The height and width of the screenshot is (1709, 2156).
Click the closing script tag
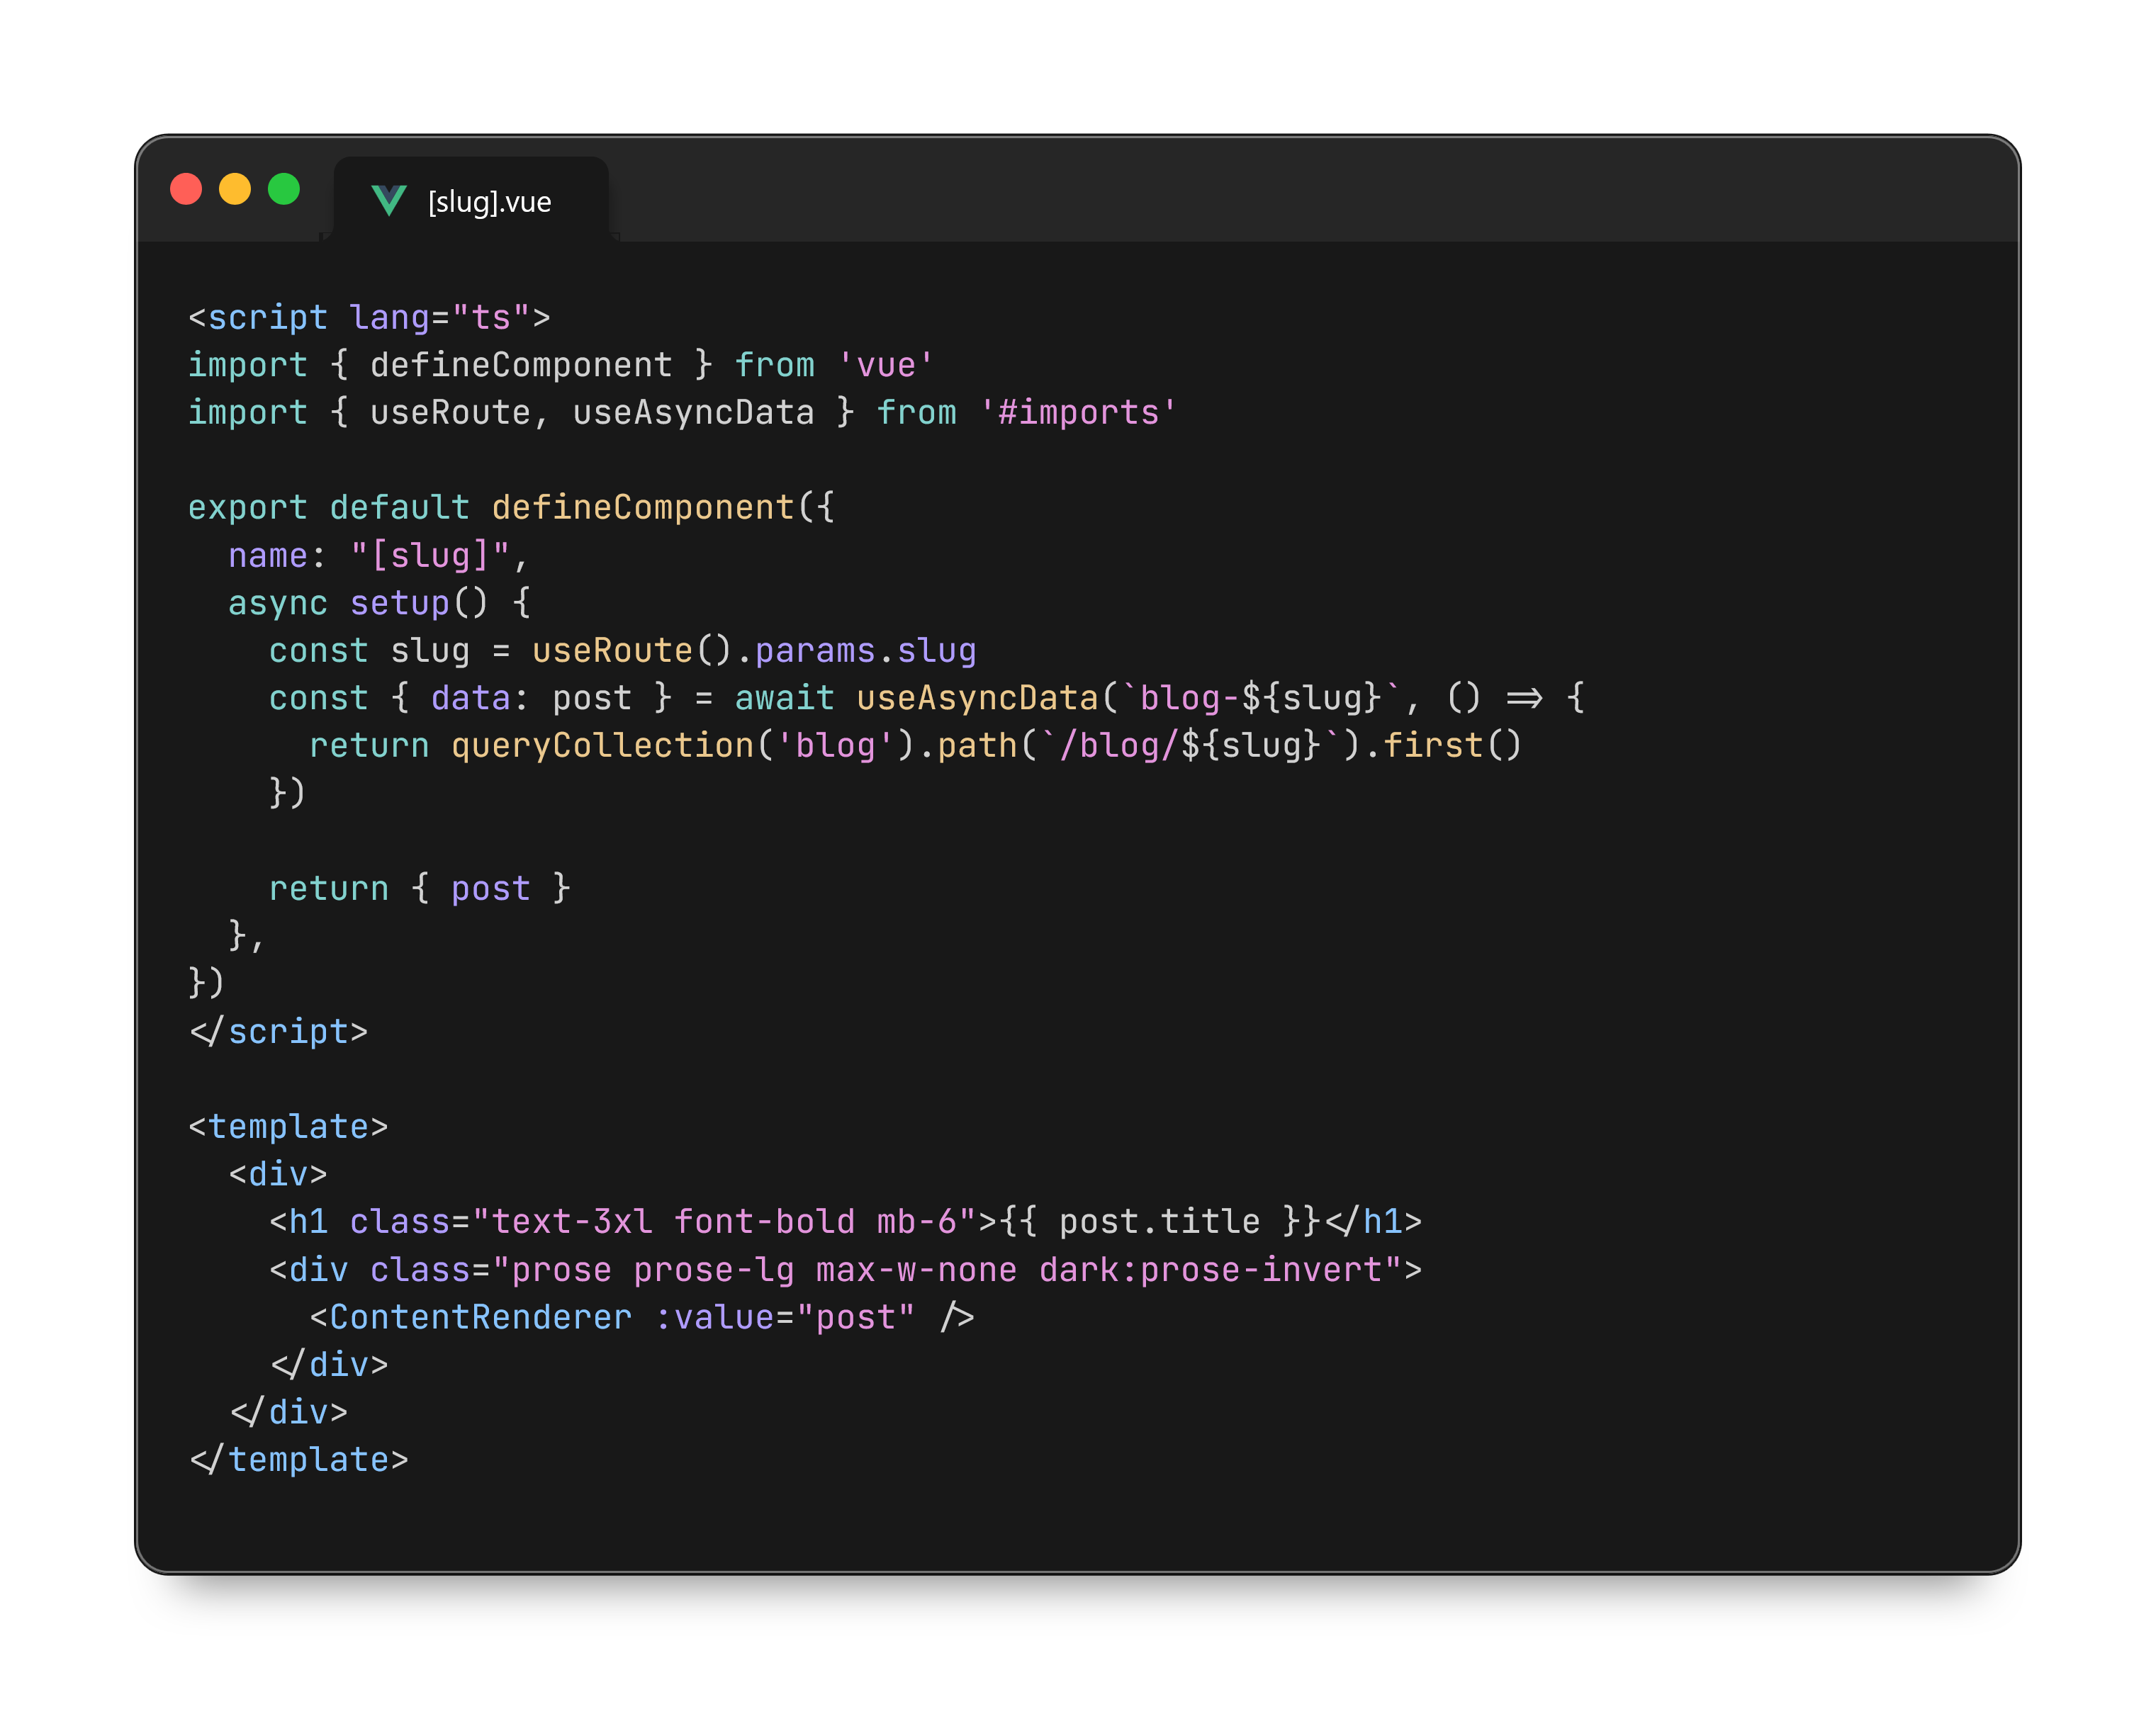tap(278, 1032)
